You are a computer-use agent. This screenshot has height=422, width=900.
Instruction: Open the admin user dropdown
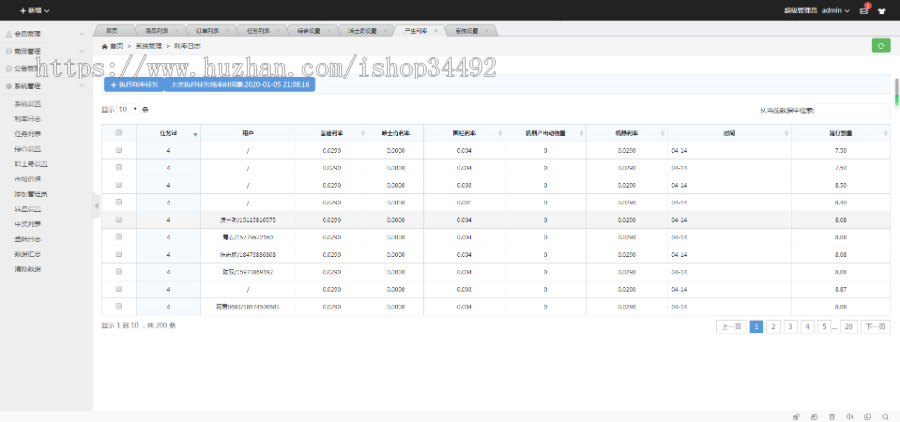pos(835,10)
